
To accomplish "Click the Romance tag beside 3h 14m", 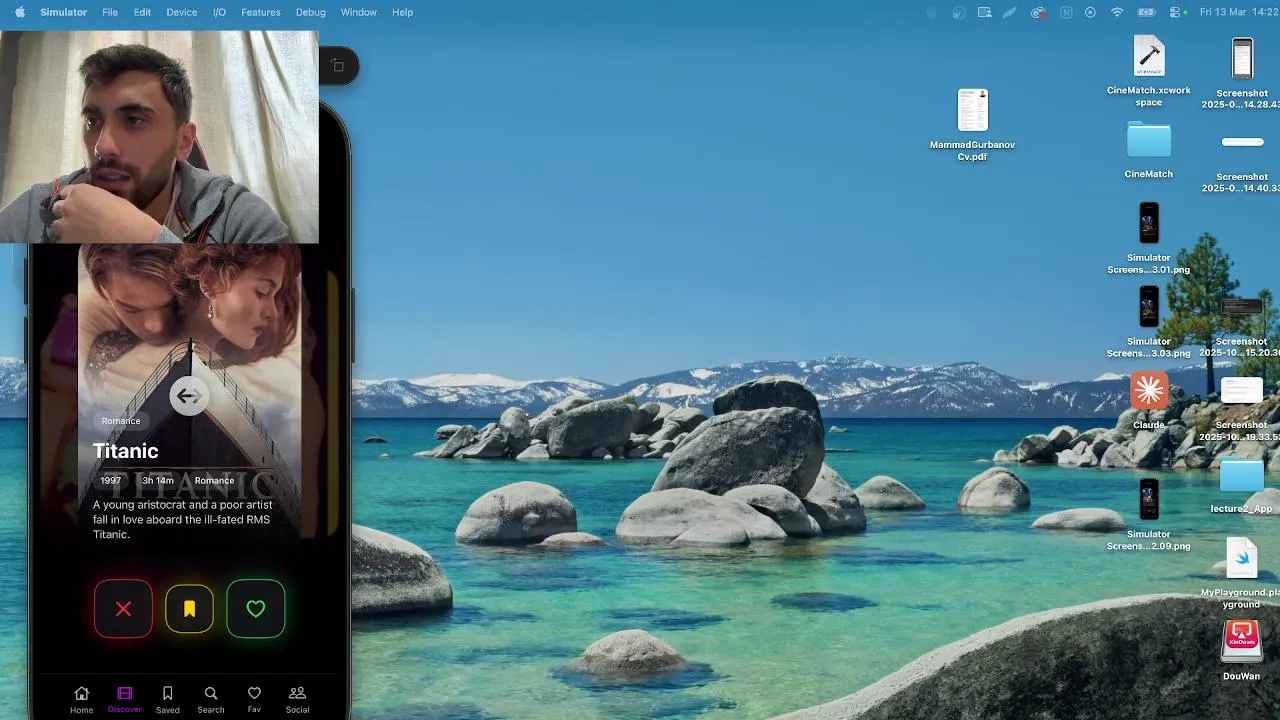I will click(214, 481).
